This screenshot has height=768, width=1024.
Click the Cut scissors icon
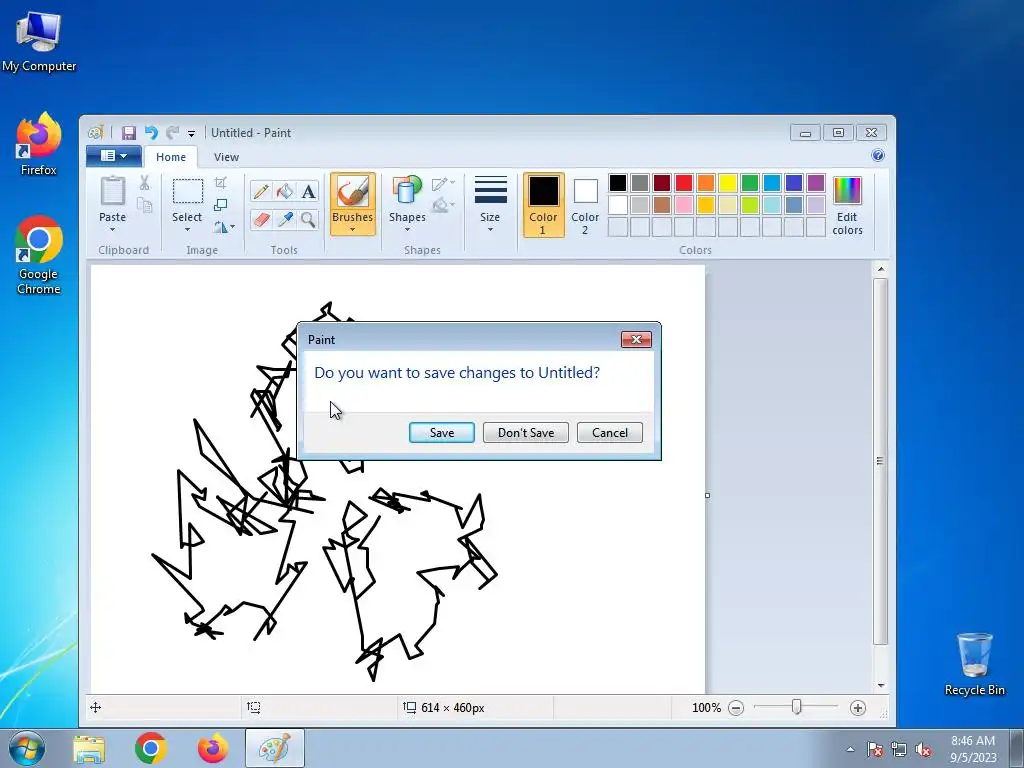pyautogui.click(x=144, y=183)
